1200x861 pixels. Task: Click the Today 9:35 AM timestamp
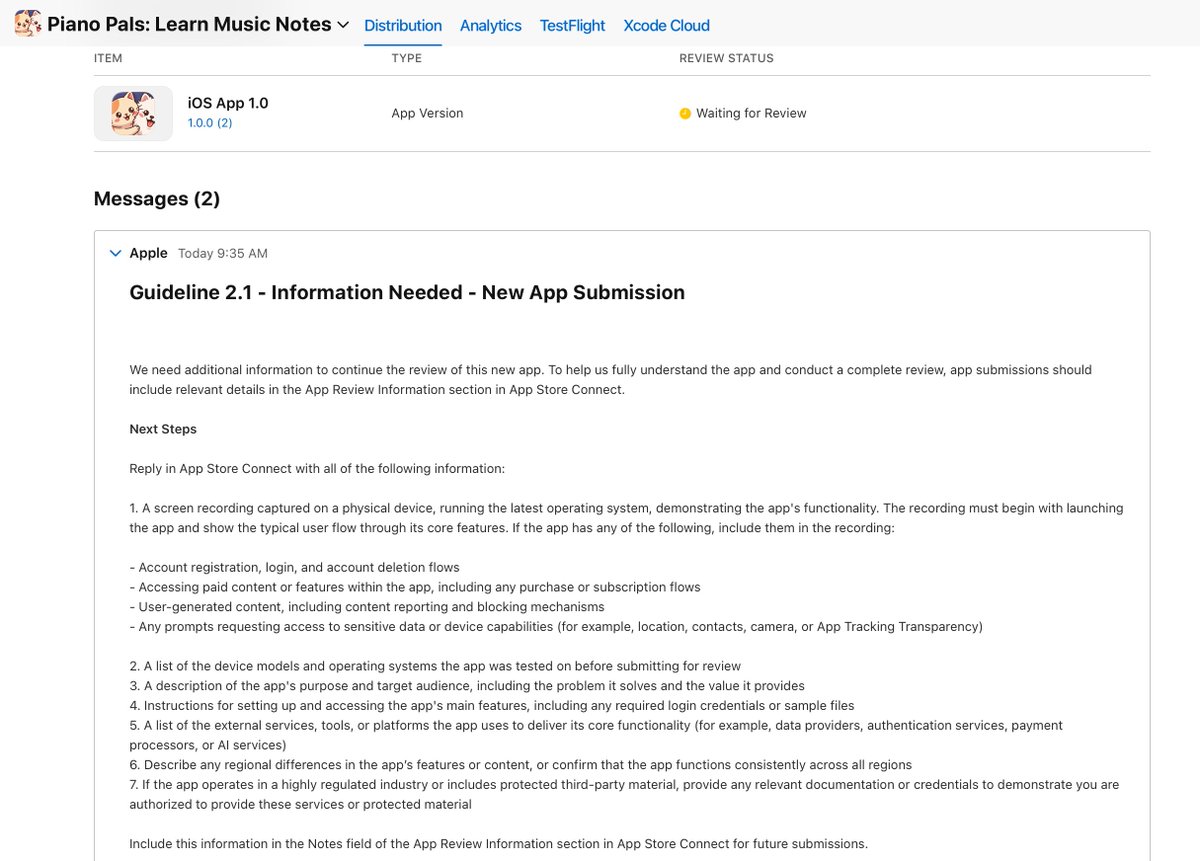(x=223, y=254)
